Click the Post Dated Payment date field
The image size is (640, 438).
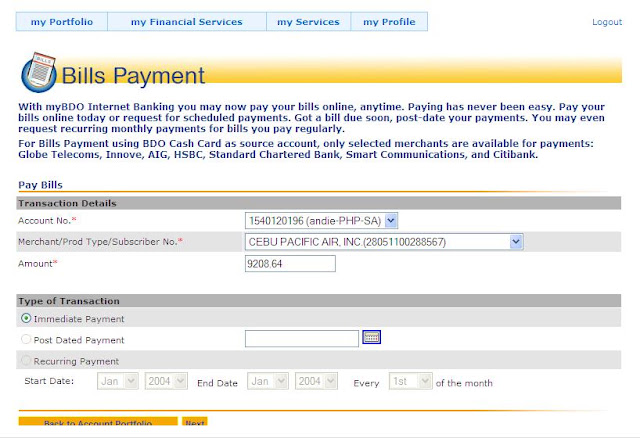pyautogui.click(x=302, y=338)
